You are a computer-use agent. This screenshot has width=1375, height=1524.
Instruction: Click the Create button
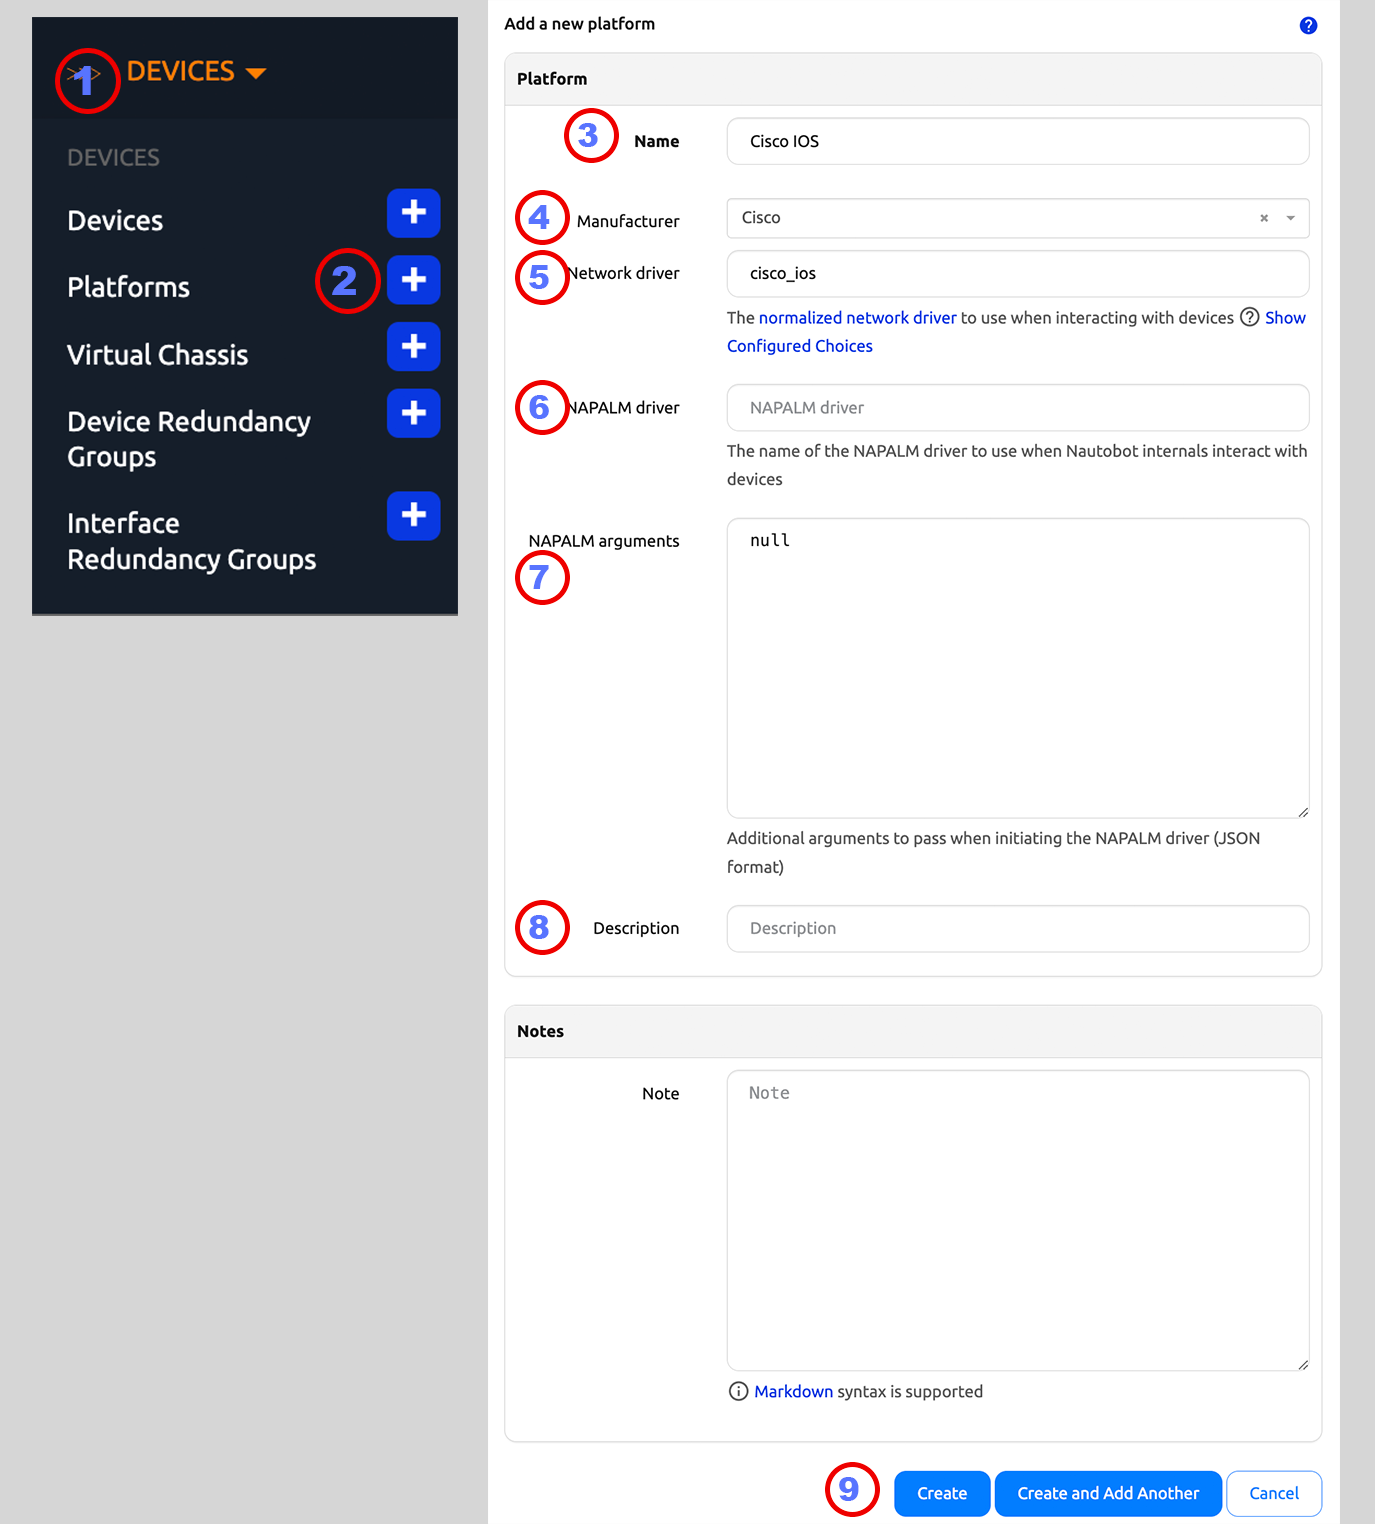tap(940, 1493)
